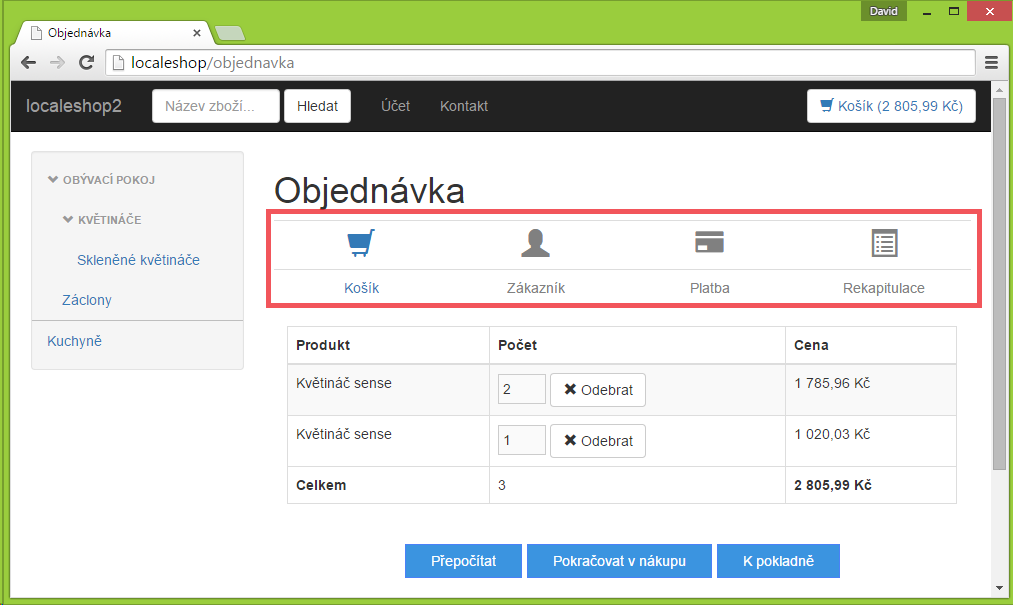
Task: Open the Platba payment card icon
Action: pyautogui.click(x=710, y=241)
